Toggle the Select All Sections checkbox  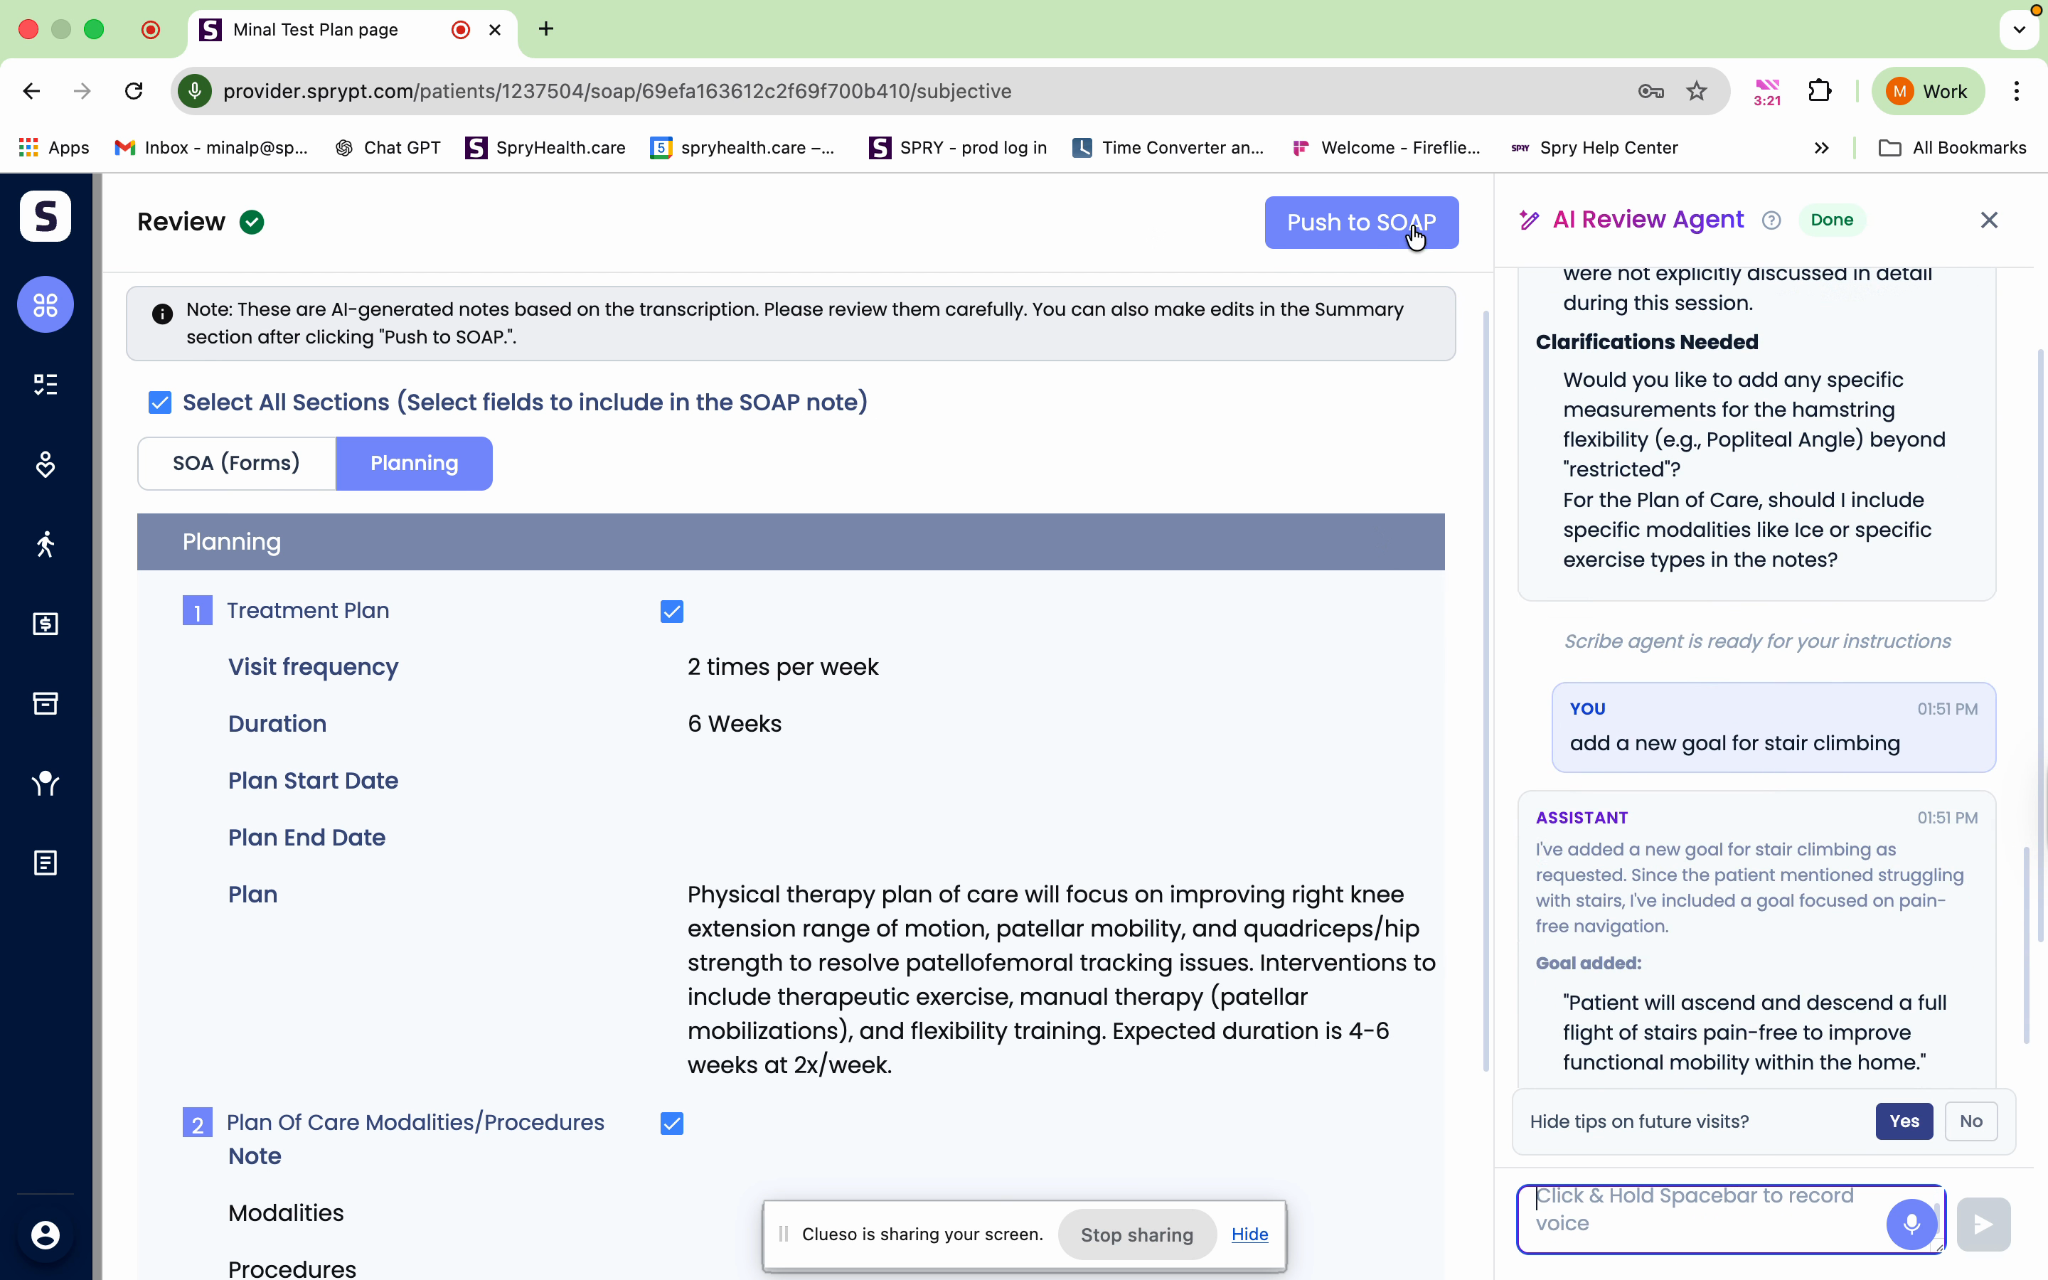pos(160,402)
